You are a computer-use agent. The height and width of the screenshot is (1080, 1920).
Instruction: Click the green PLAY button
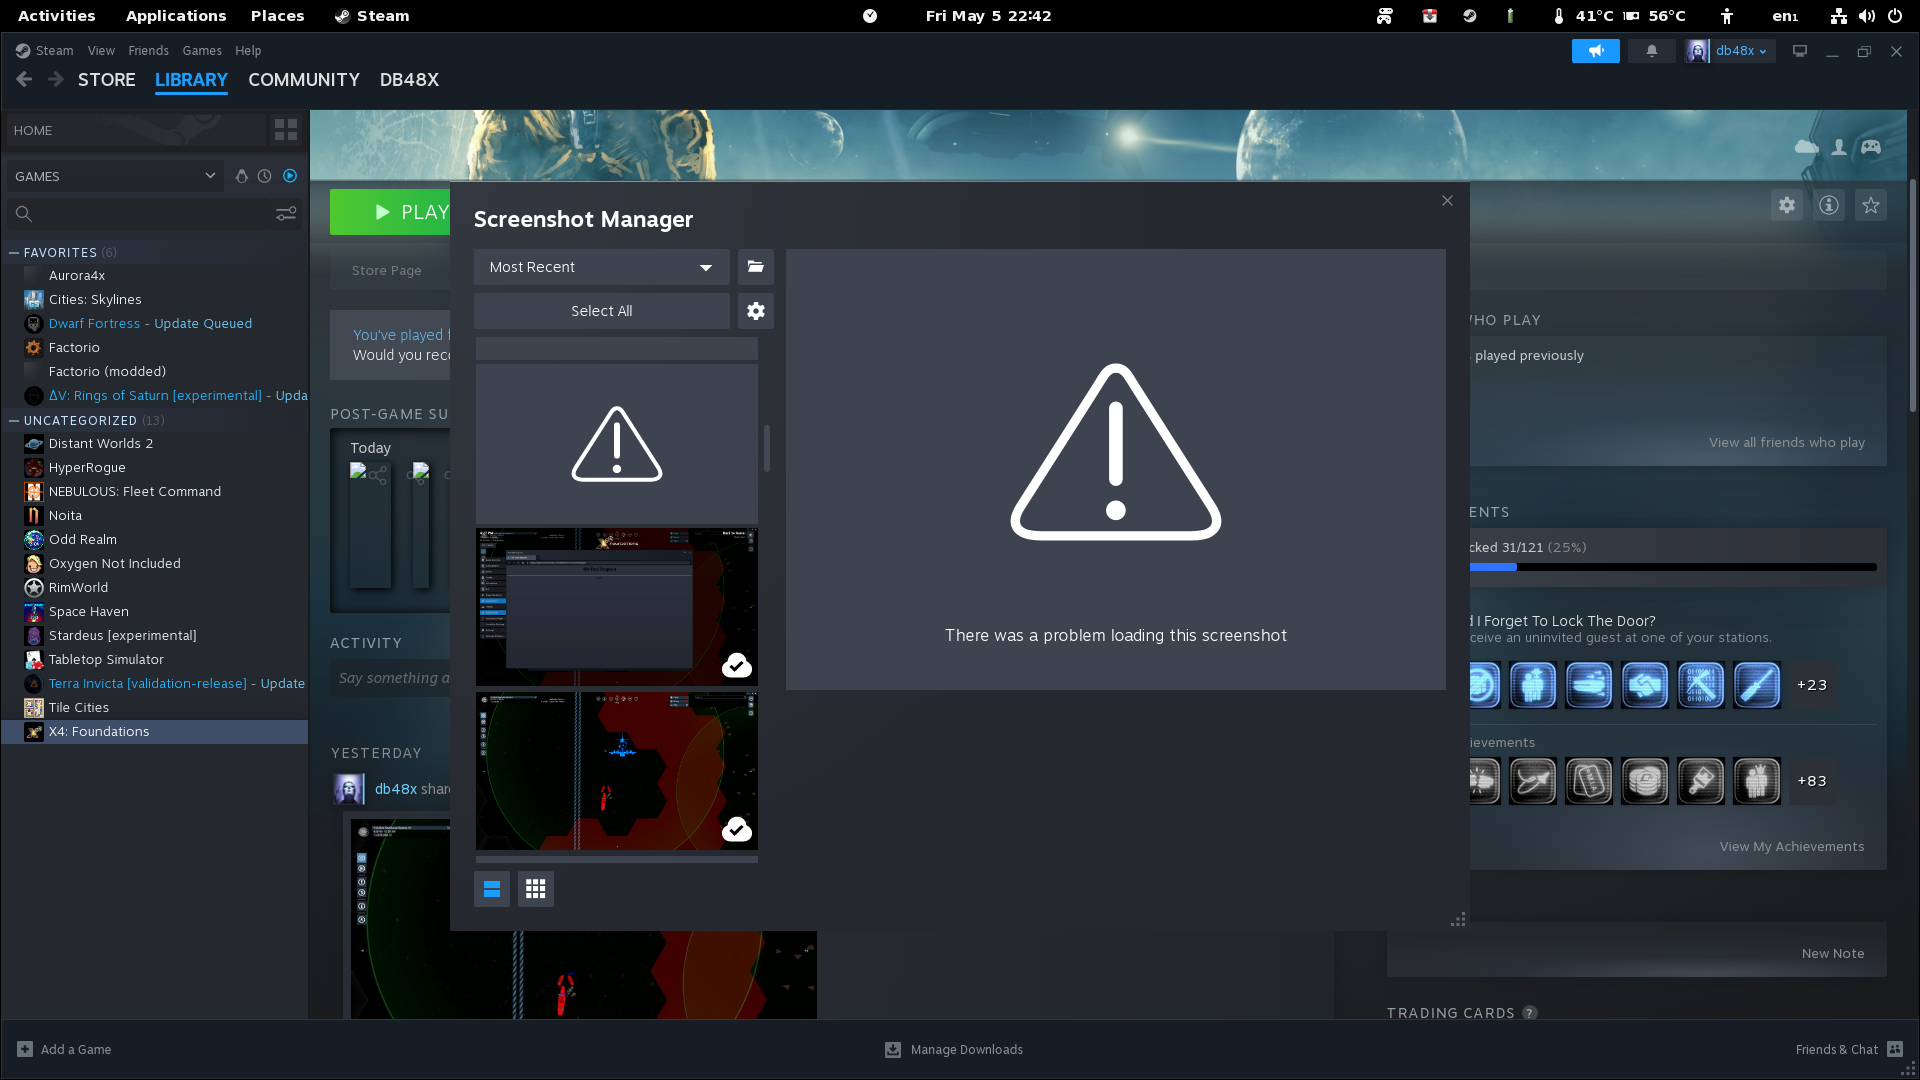pos(390,212)
